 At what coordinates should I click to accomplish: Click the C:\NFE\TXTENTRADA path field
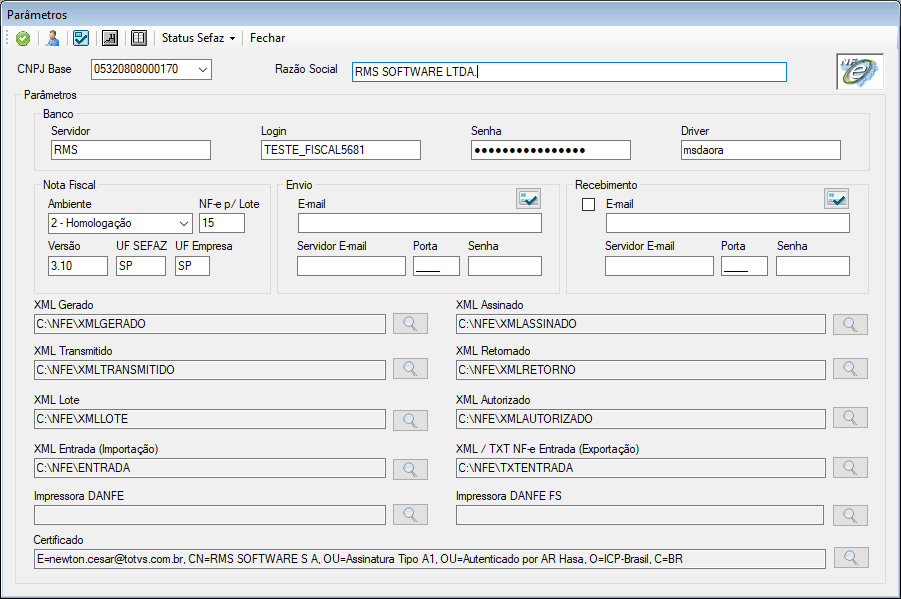coord(641,468)
